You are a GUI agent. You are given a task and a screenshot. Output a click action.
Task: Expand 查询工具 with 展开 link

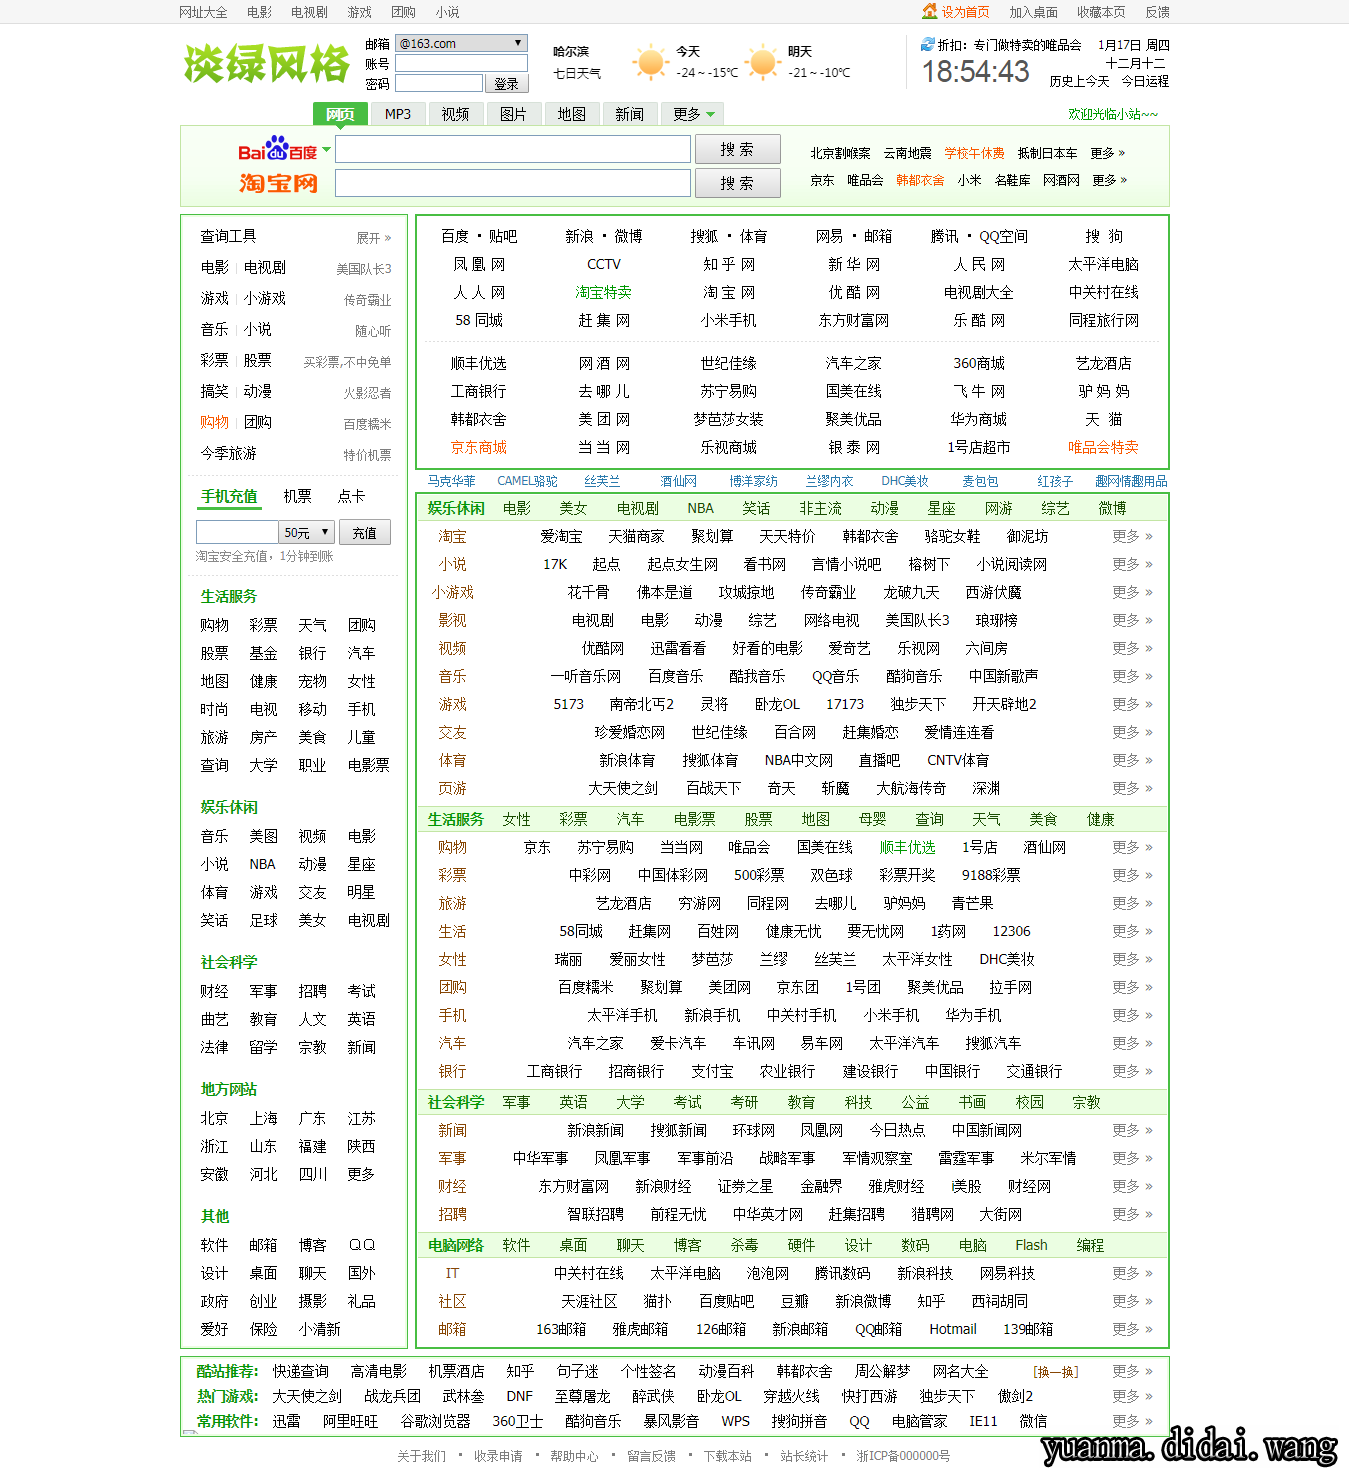[x=373, y=238]
